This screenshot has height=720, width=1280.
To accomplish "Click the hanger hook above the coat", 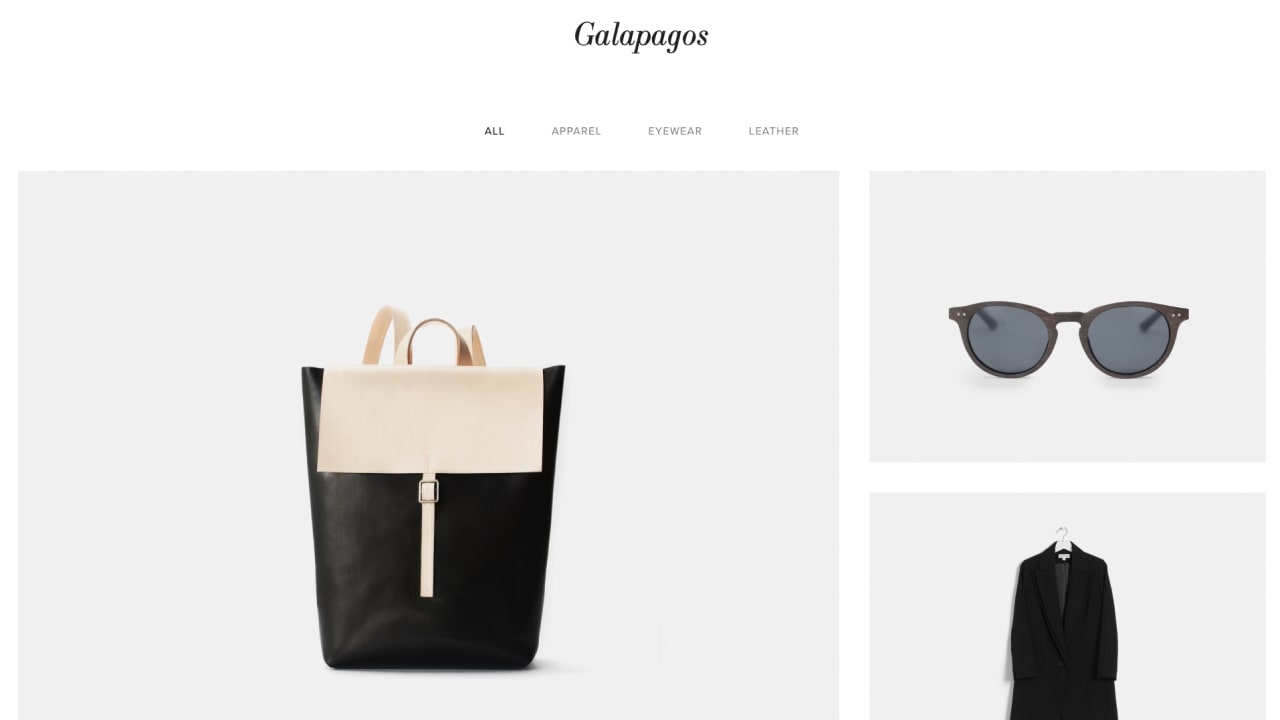I will coord(1062,536).
